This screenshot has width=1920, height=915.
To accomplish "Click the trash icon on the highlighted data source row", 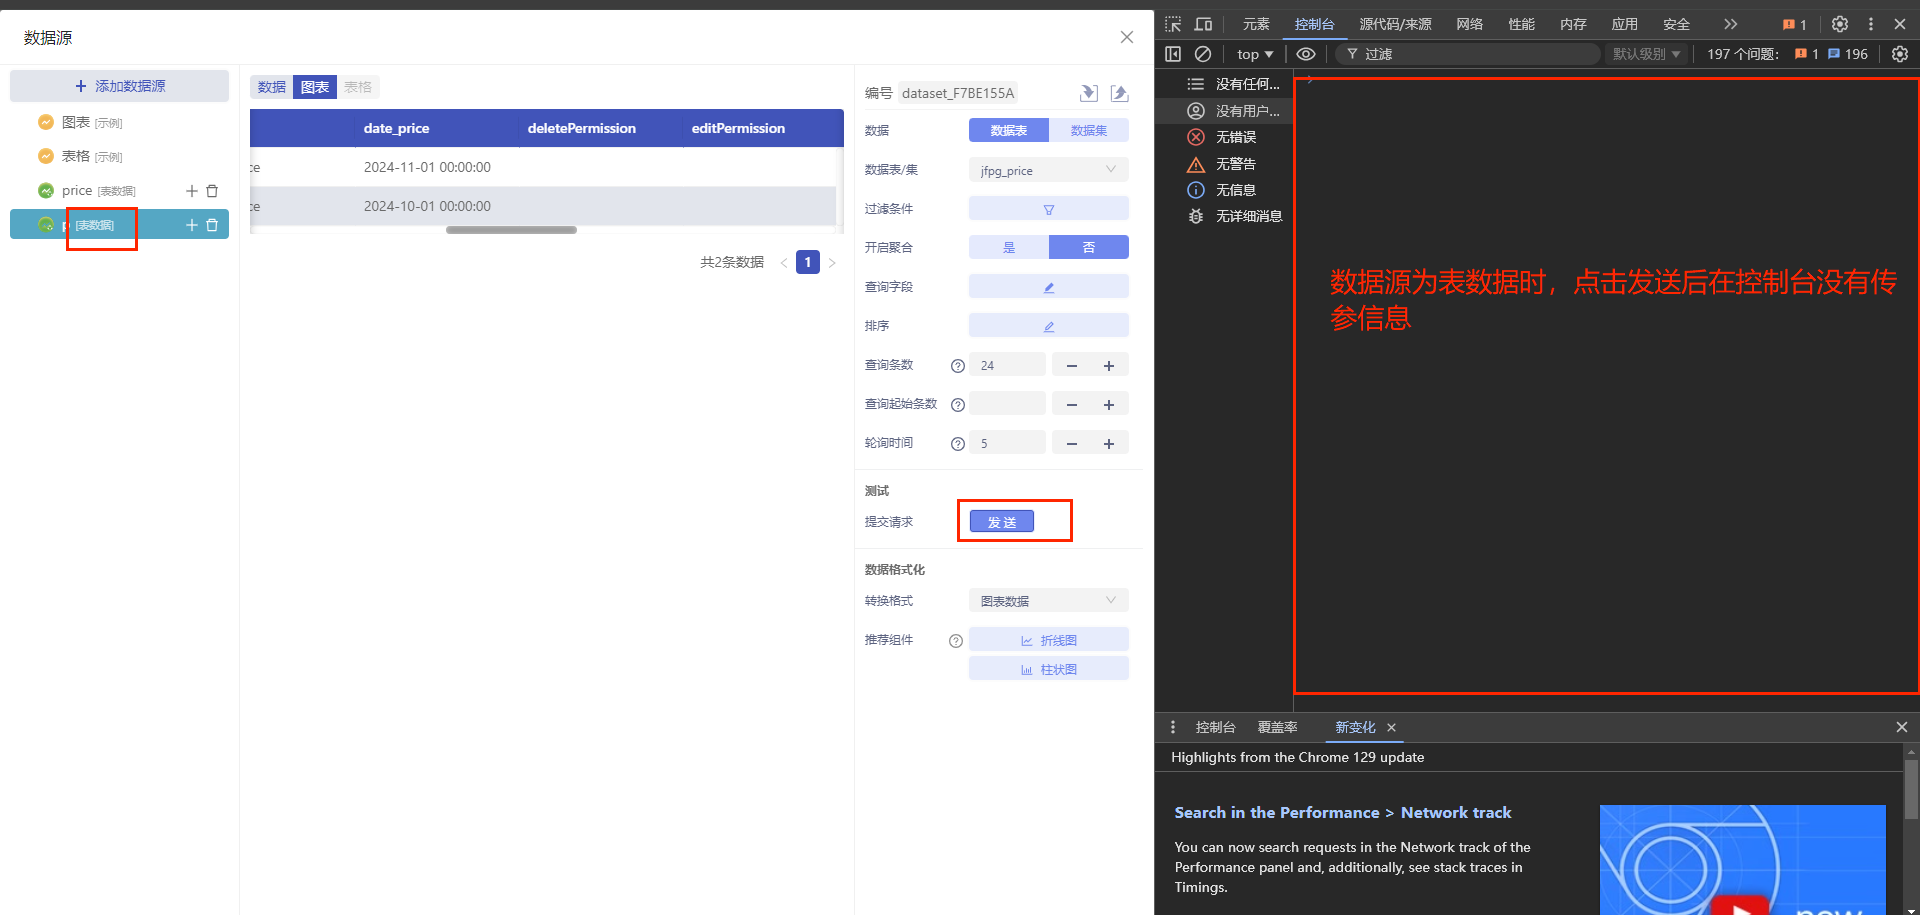I will [212, 225].
